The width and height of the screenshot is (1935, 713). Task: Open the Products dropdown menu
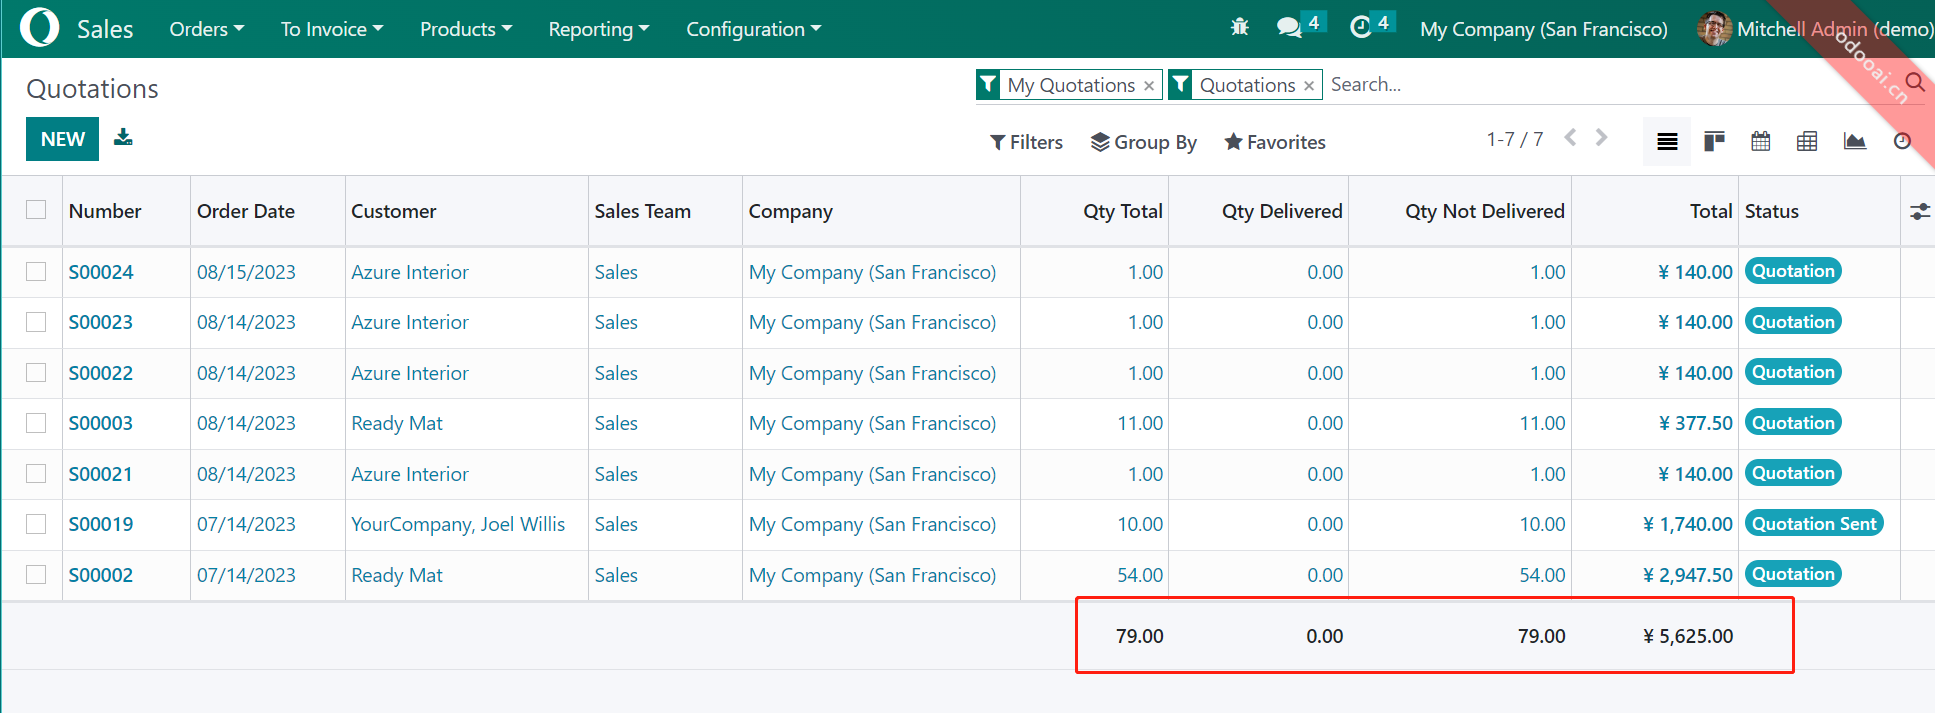point(466,29)
